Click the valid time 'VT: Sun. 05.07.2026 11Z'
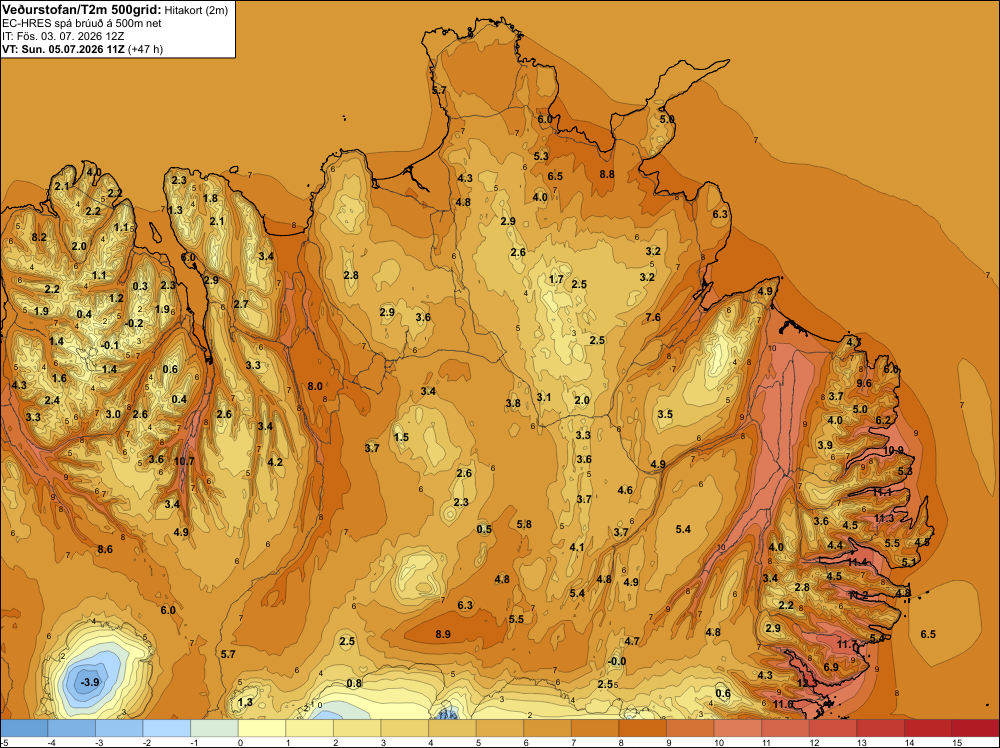 coord(64,48)
